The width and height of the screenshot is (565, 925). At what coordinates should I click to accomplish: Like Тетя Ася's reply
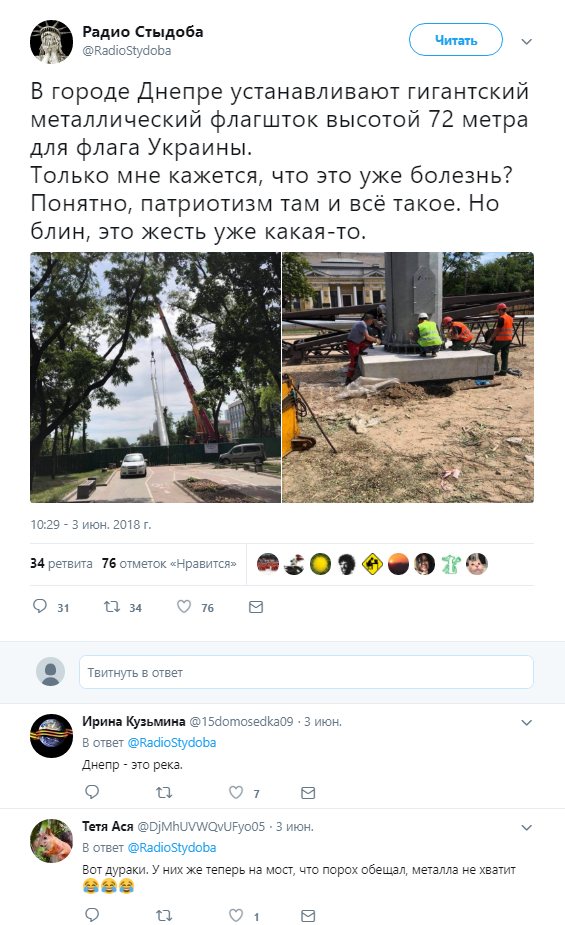tap(236, 916)
